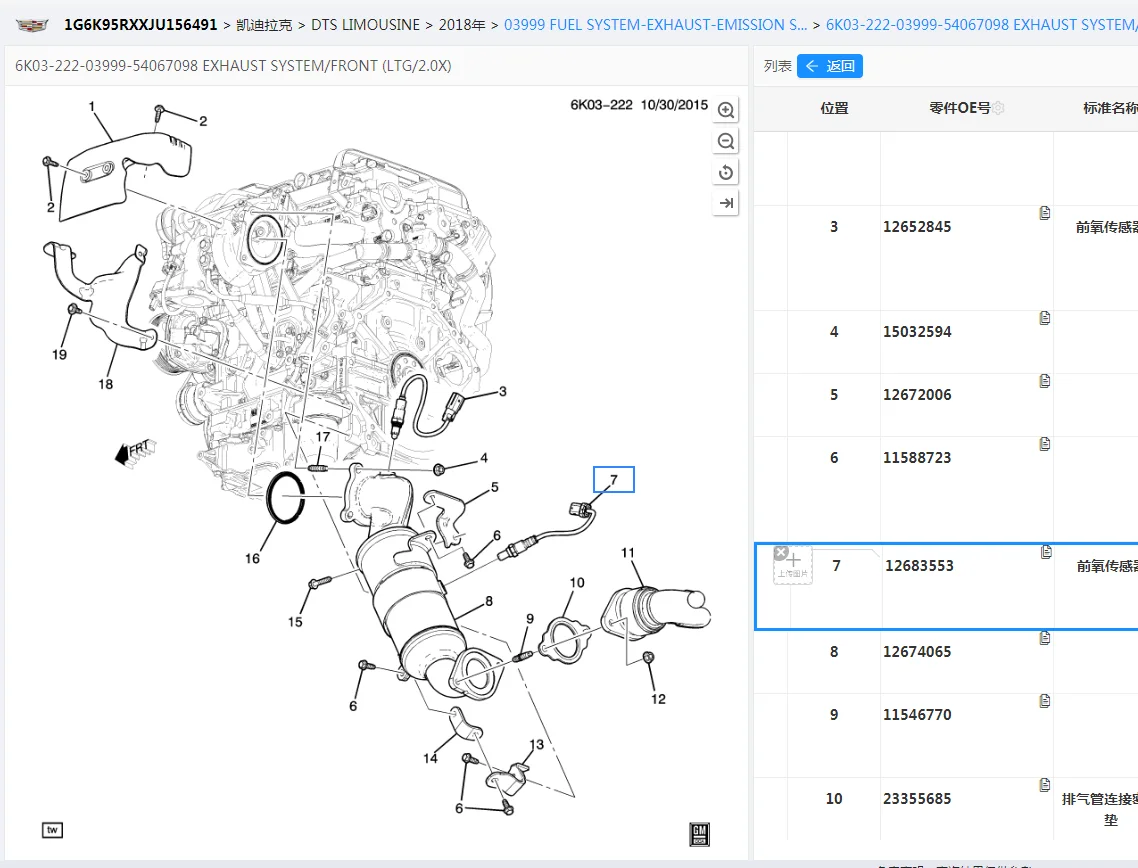Select part number 12683553
The image size is (1138, 868).
919,566
